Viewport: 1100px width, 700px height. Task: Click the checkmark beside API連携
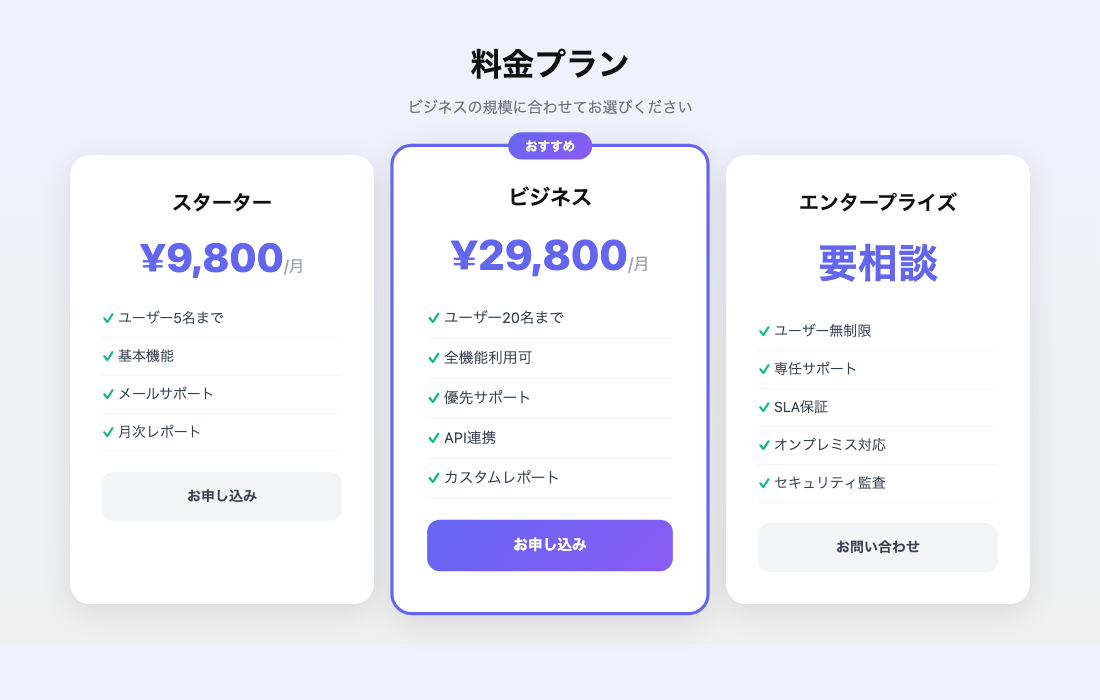pyautogui.click(x=435, y=438)
